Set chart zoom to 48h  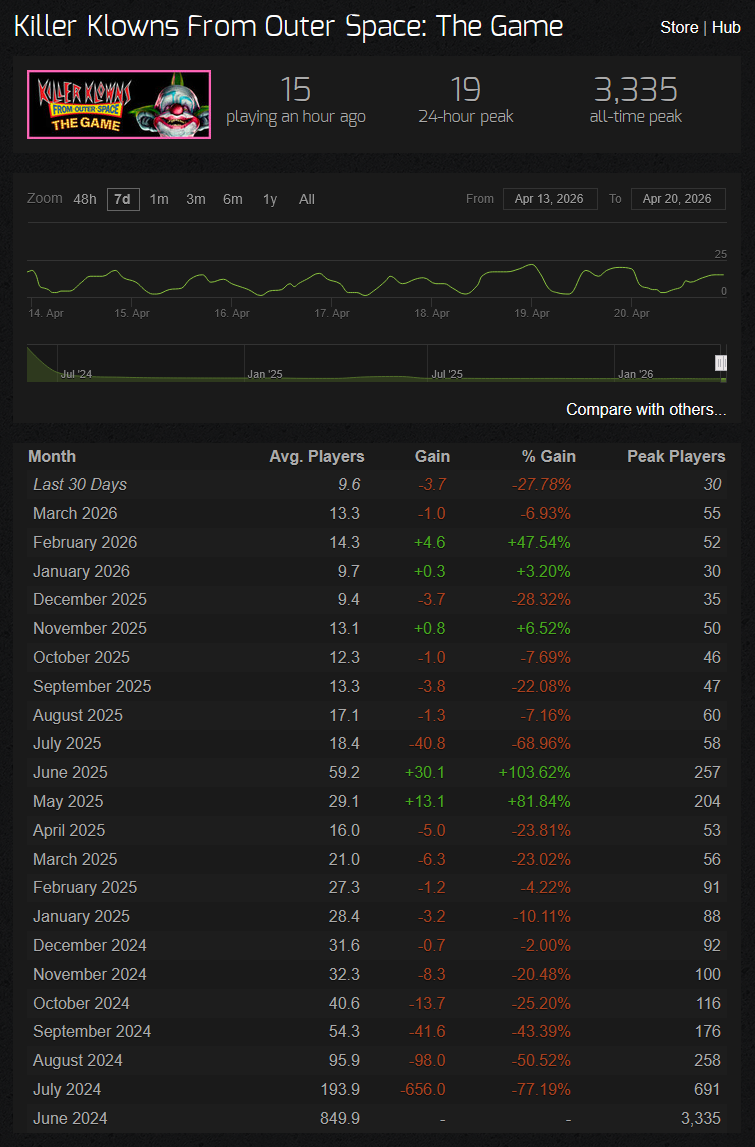coord(85,199)
